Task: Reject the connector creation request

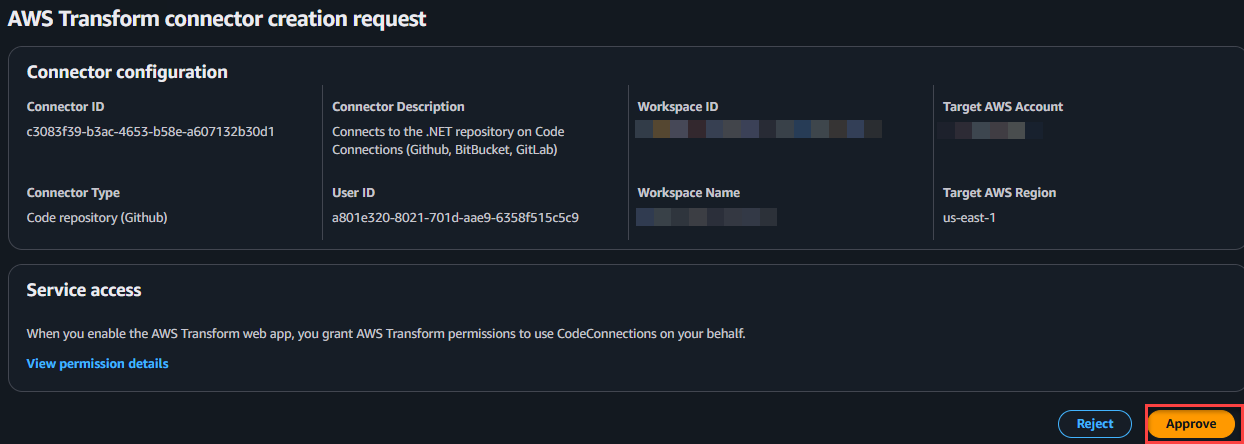Action: (x=1095, y=424)
